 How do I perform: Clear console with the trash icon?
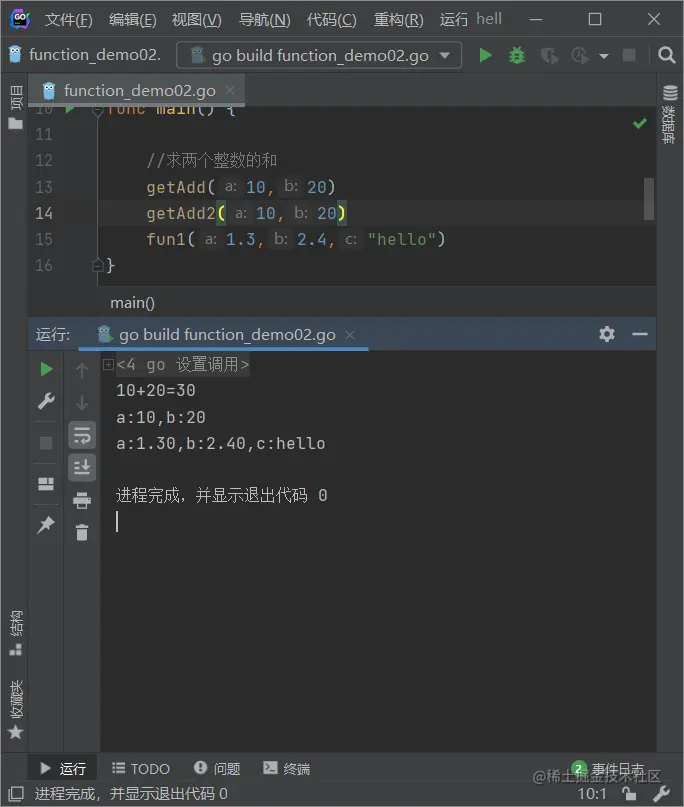[82, 532]
